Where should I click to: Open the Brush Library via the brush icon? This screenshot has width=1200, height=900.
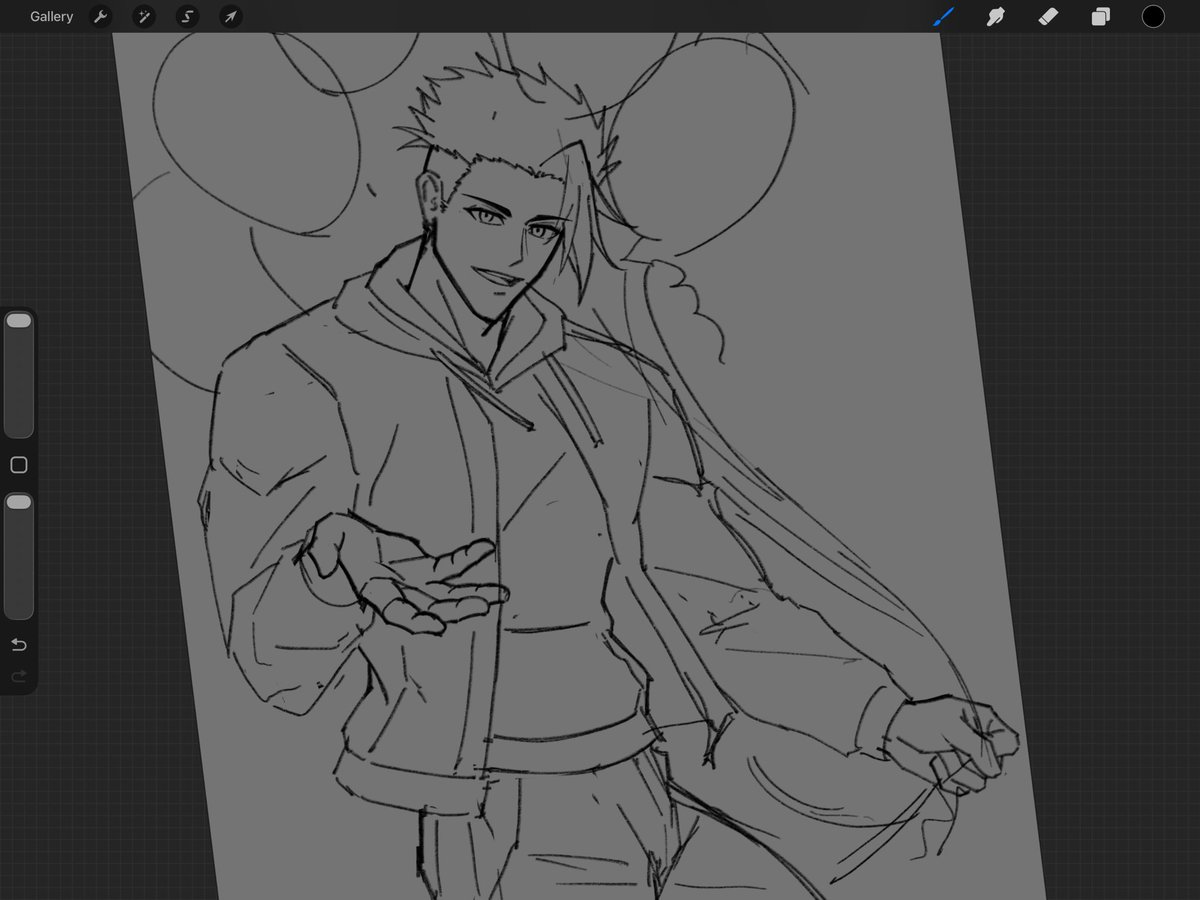[x=943, y=16]
